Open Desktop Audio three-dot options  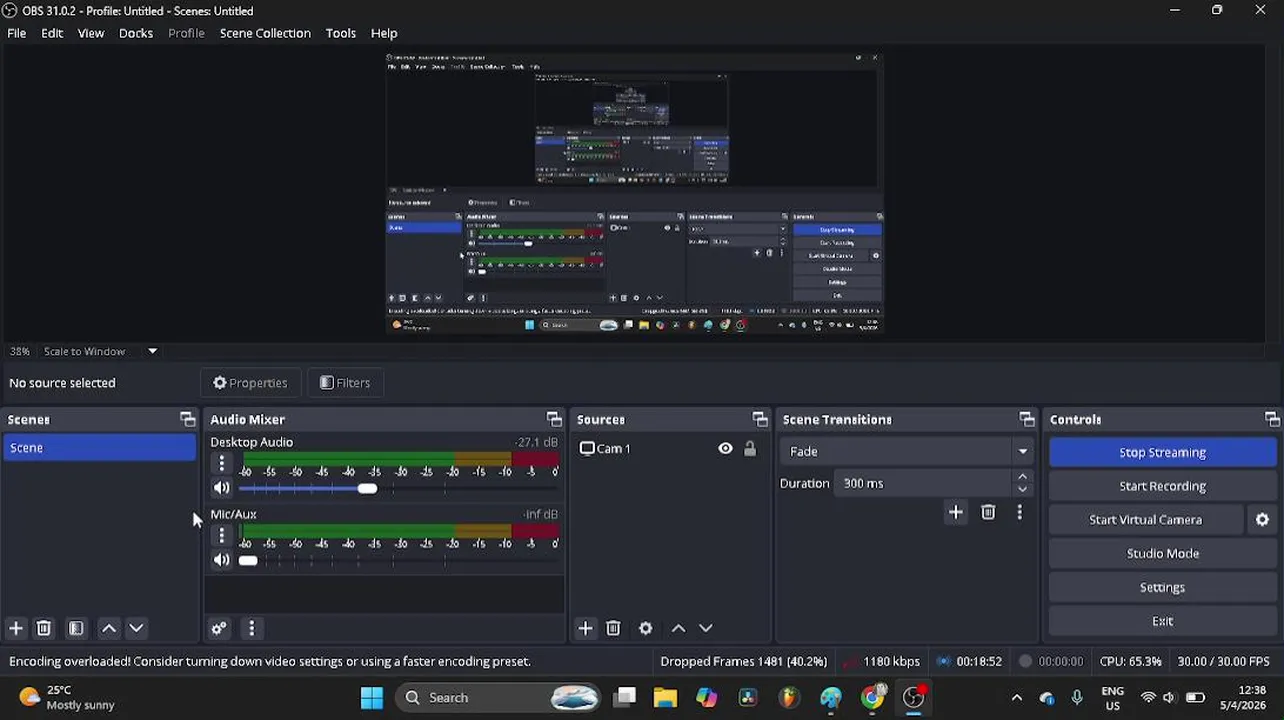click(x=222, y=463)
